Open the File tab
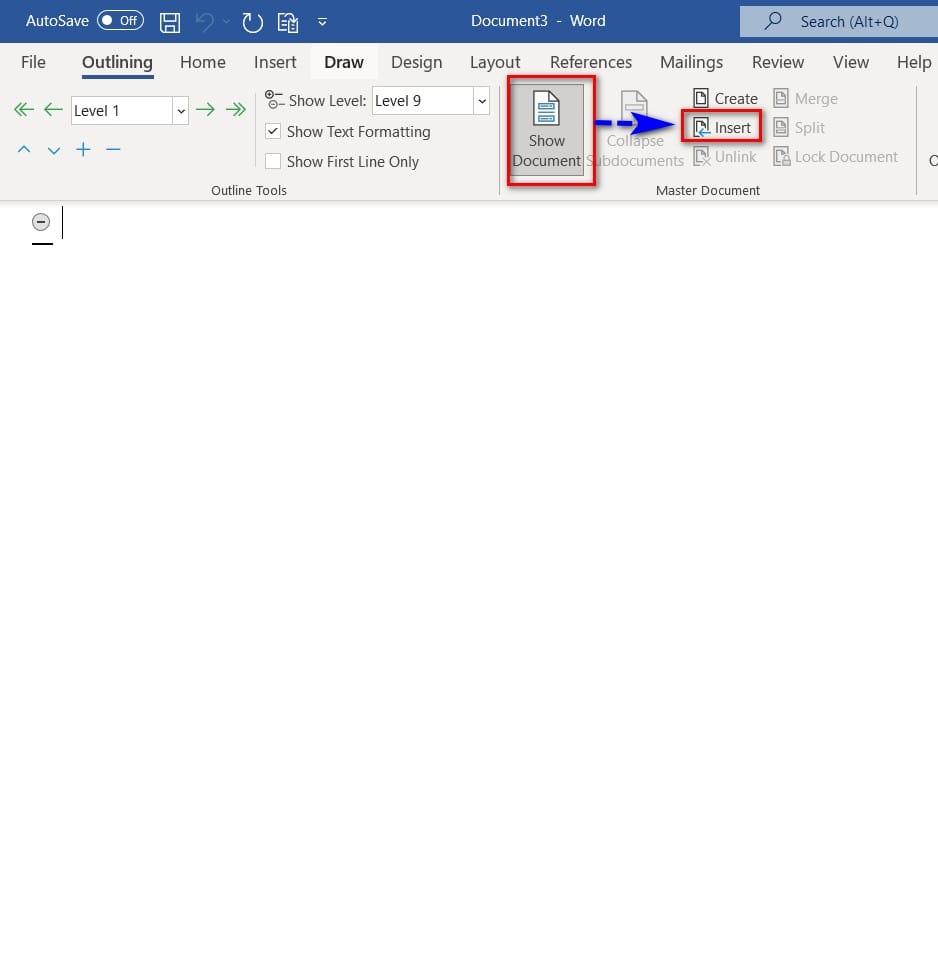 pos(33,62)
